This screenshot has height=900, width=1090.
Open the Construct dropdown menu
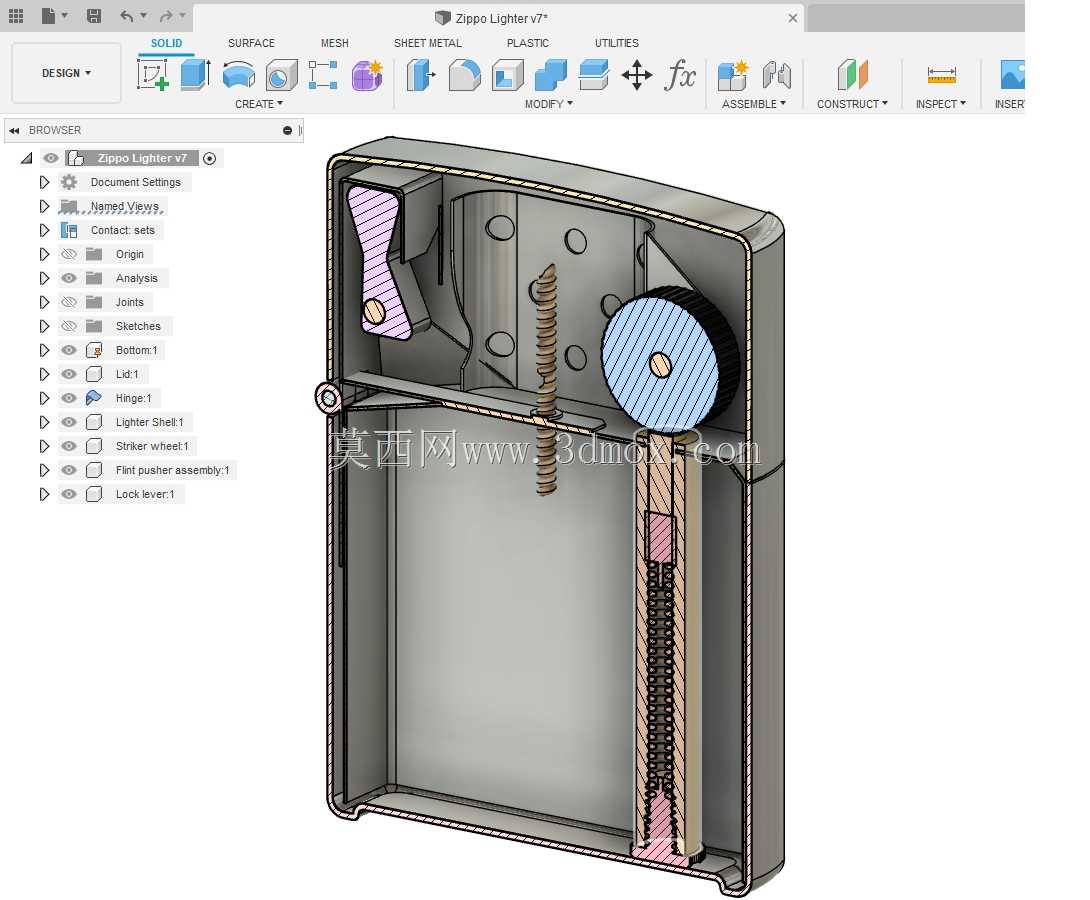[x=852, y=104]
